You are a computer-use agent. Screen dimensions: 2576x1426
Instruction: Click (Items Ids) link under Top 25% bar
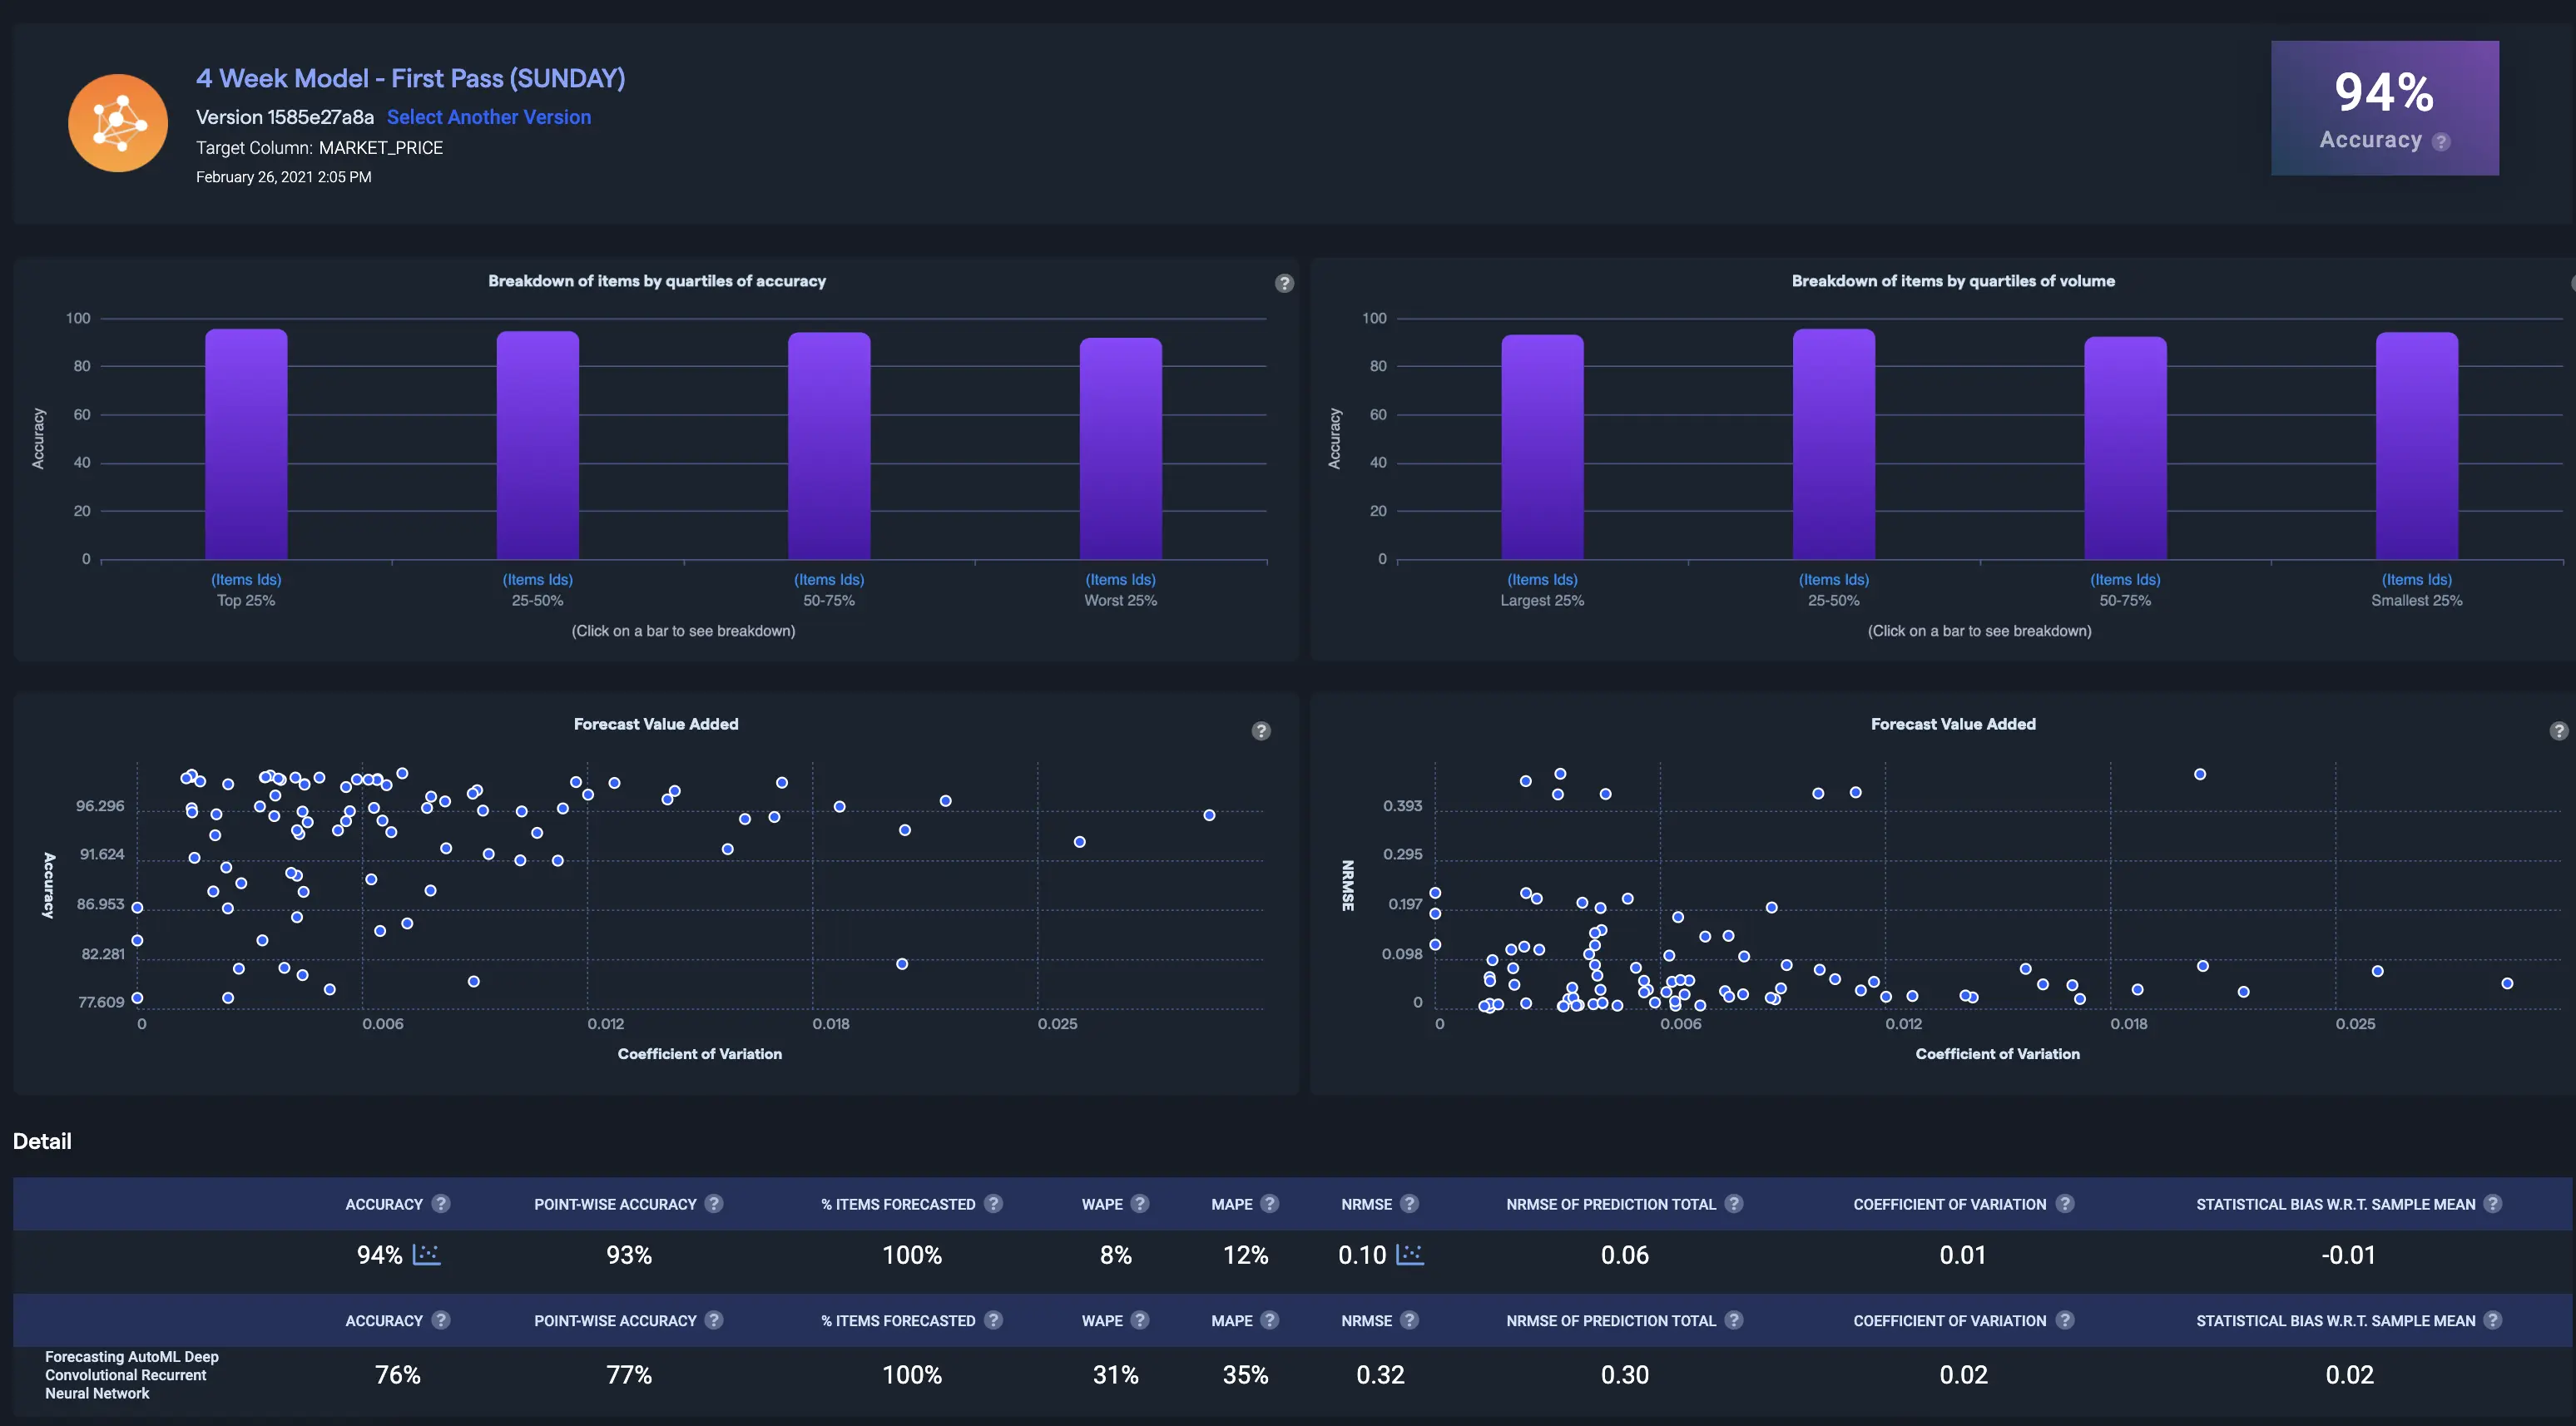point(246,580)
